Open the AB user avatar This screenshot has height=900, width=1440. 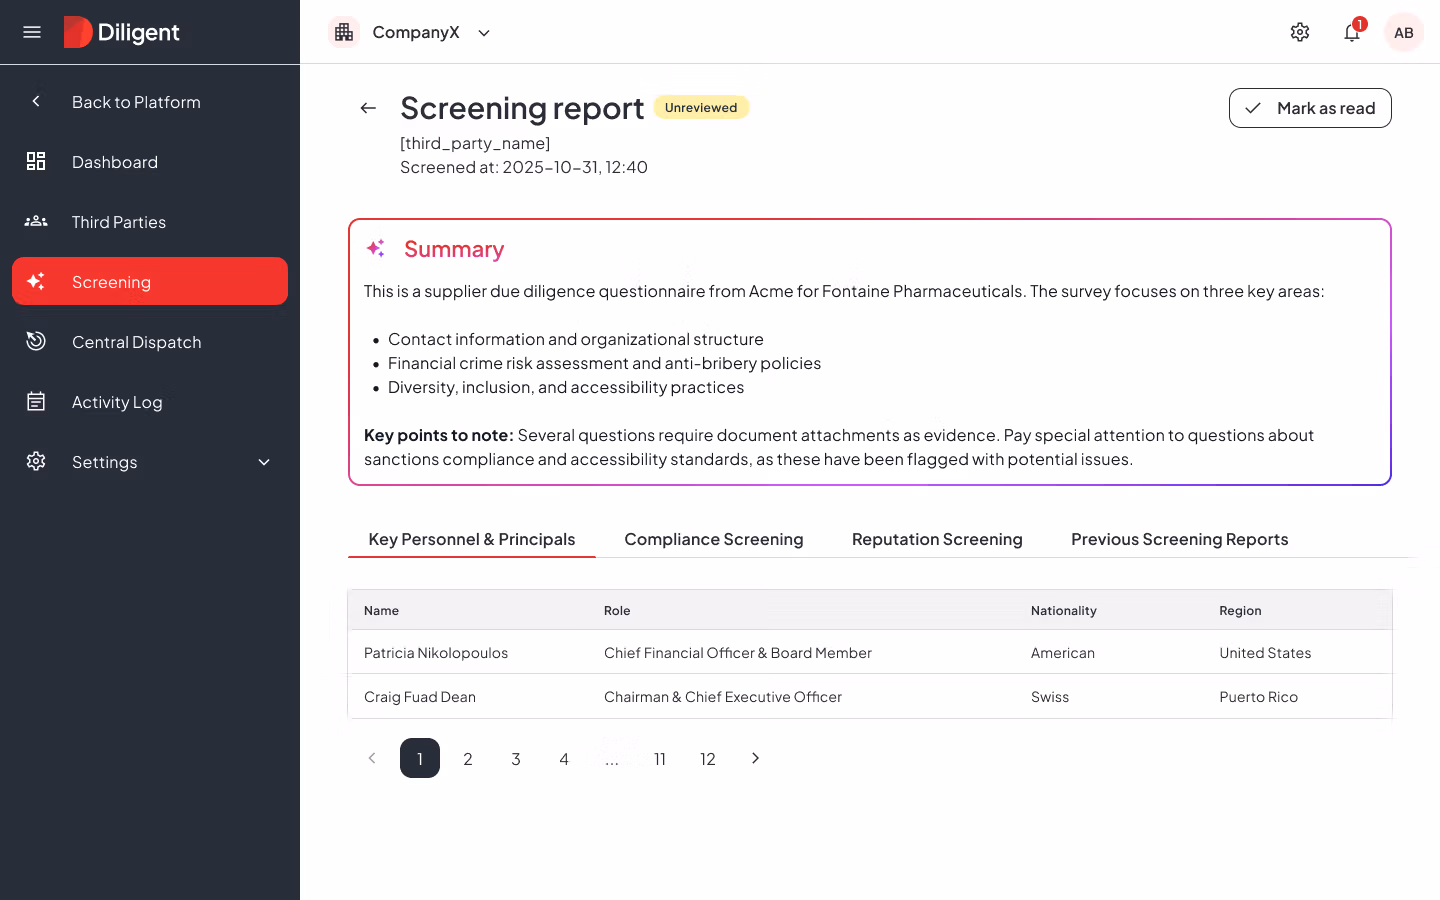pos(1404,32)
